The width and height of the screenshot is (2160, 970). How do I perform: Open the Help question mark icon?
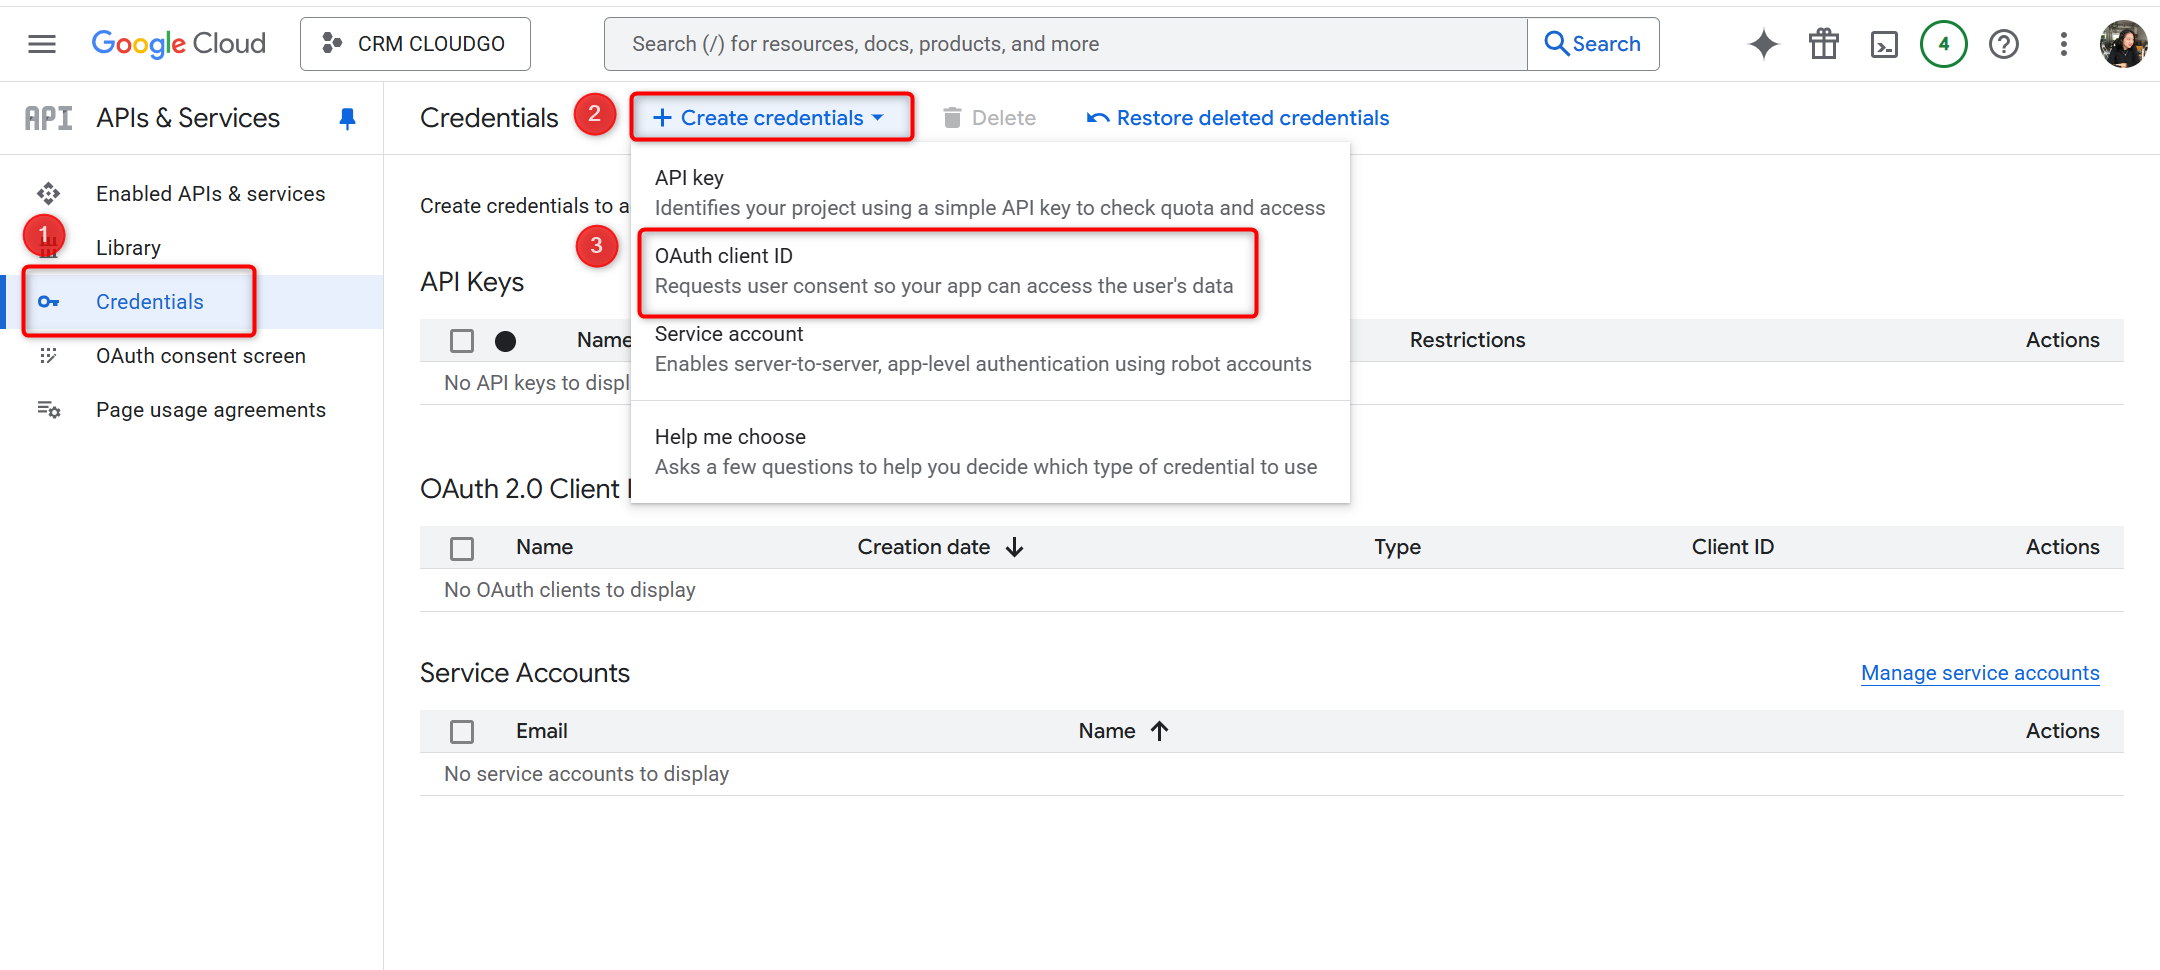[x=2003, y=44]
